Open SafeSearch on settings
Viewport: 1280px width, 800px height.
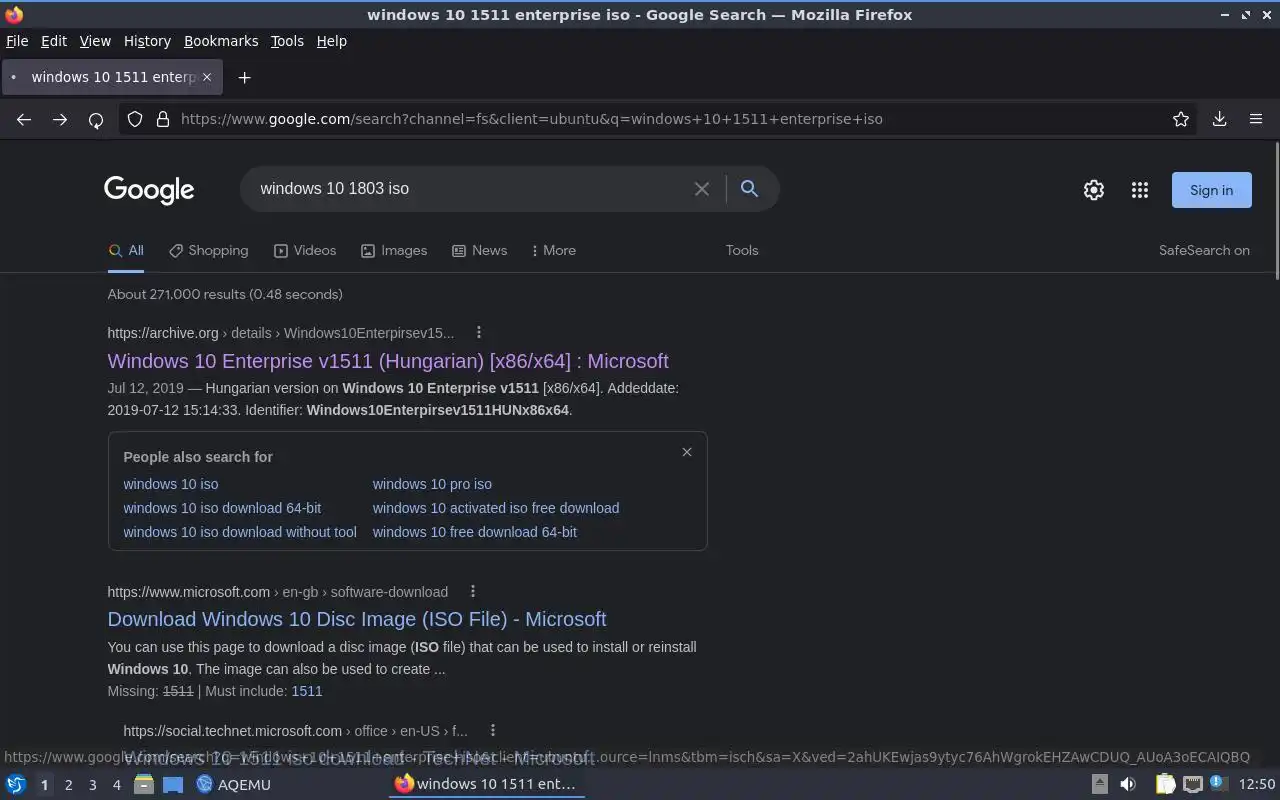click(x=1204, y=251)
